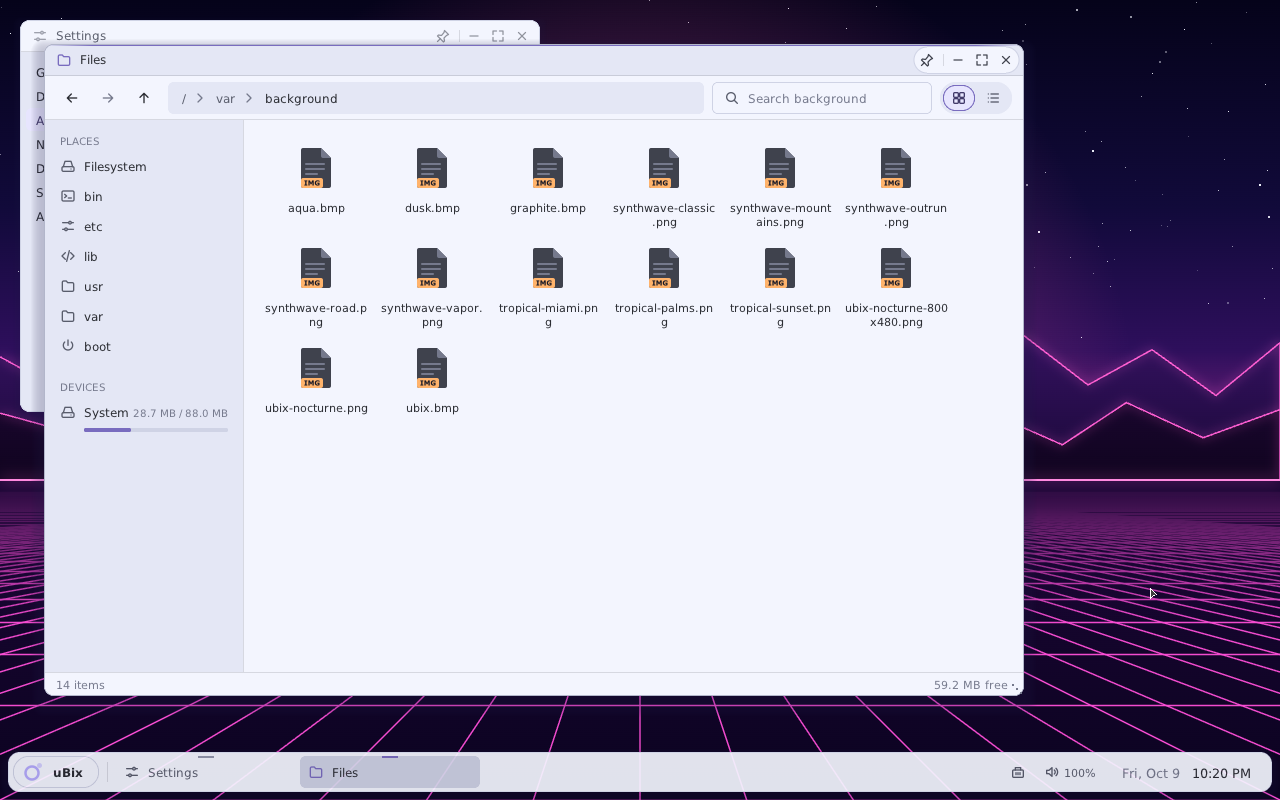Click the volume 100% tray indicator
The height and width of the screenshot is (800, 1280).
1070,772
